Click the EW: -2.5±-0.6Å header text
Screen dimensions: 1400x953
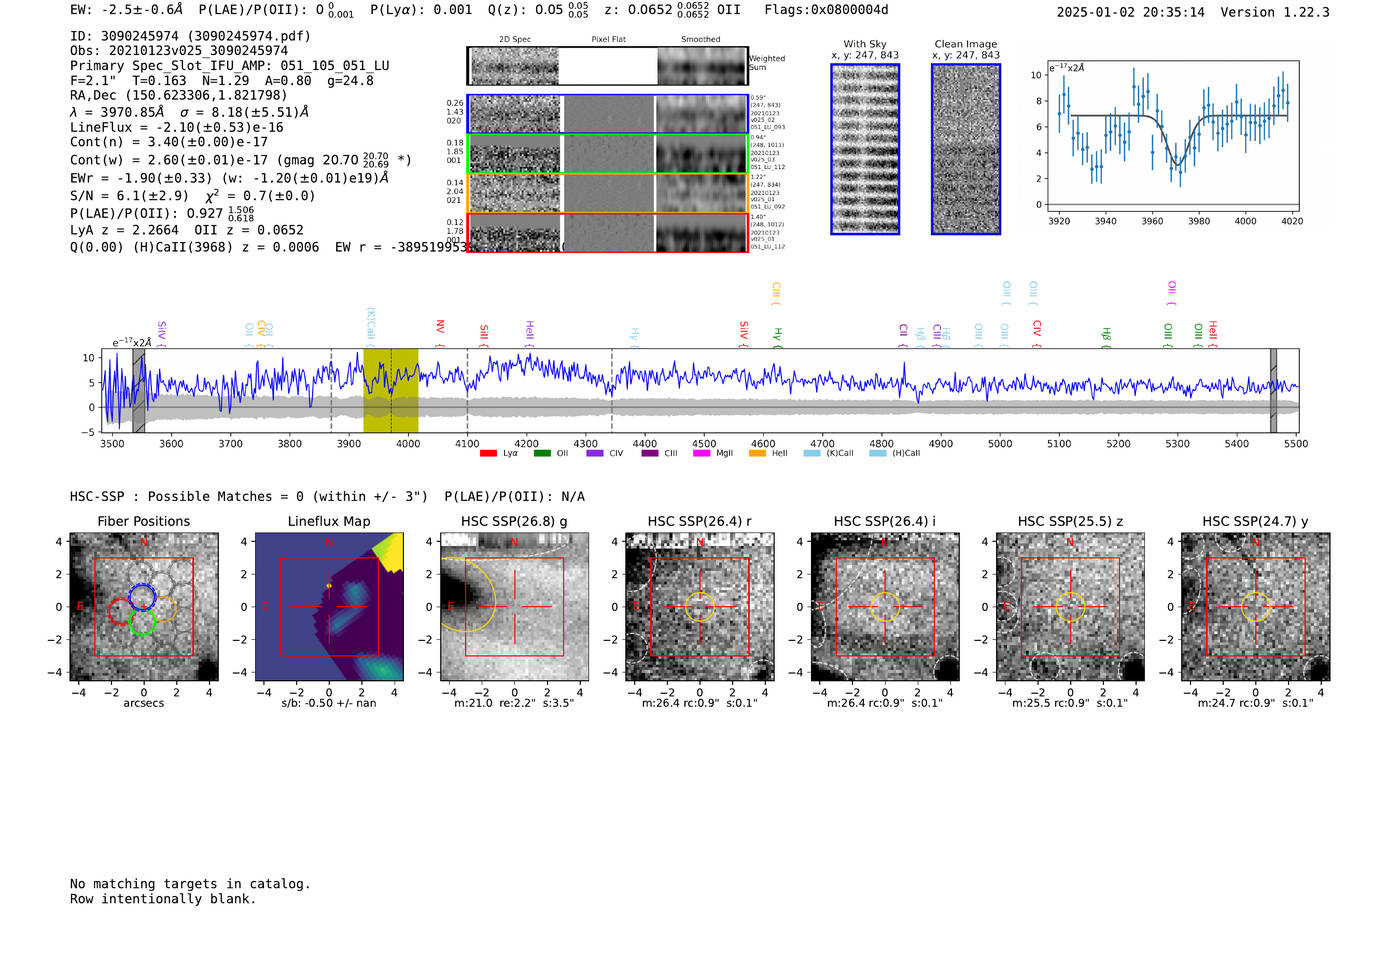tap(127, 10)
